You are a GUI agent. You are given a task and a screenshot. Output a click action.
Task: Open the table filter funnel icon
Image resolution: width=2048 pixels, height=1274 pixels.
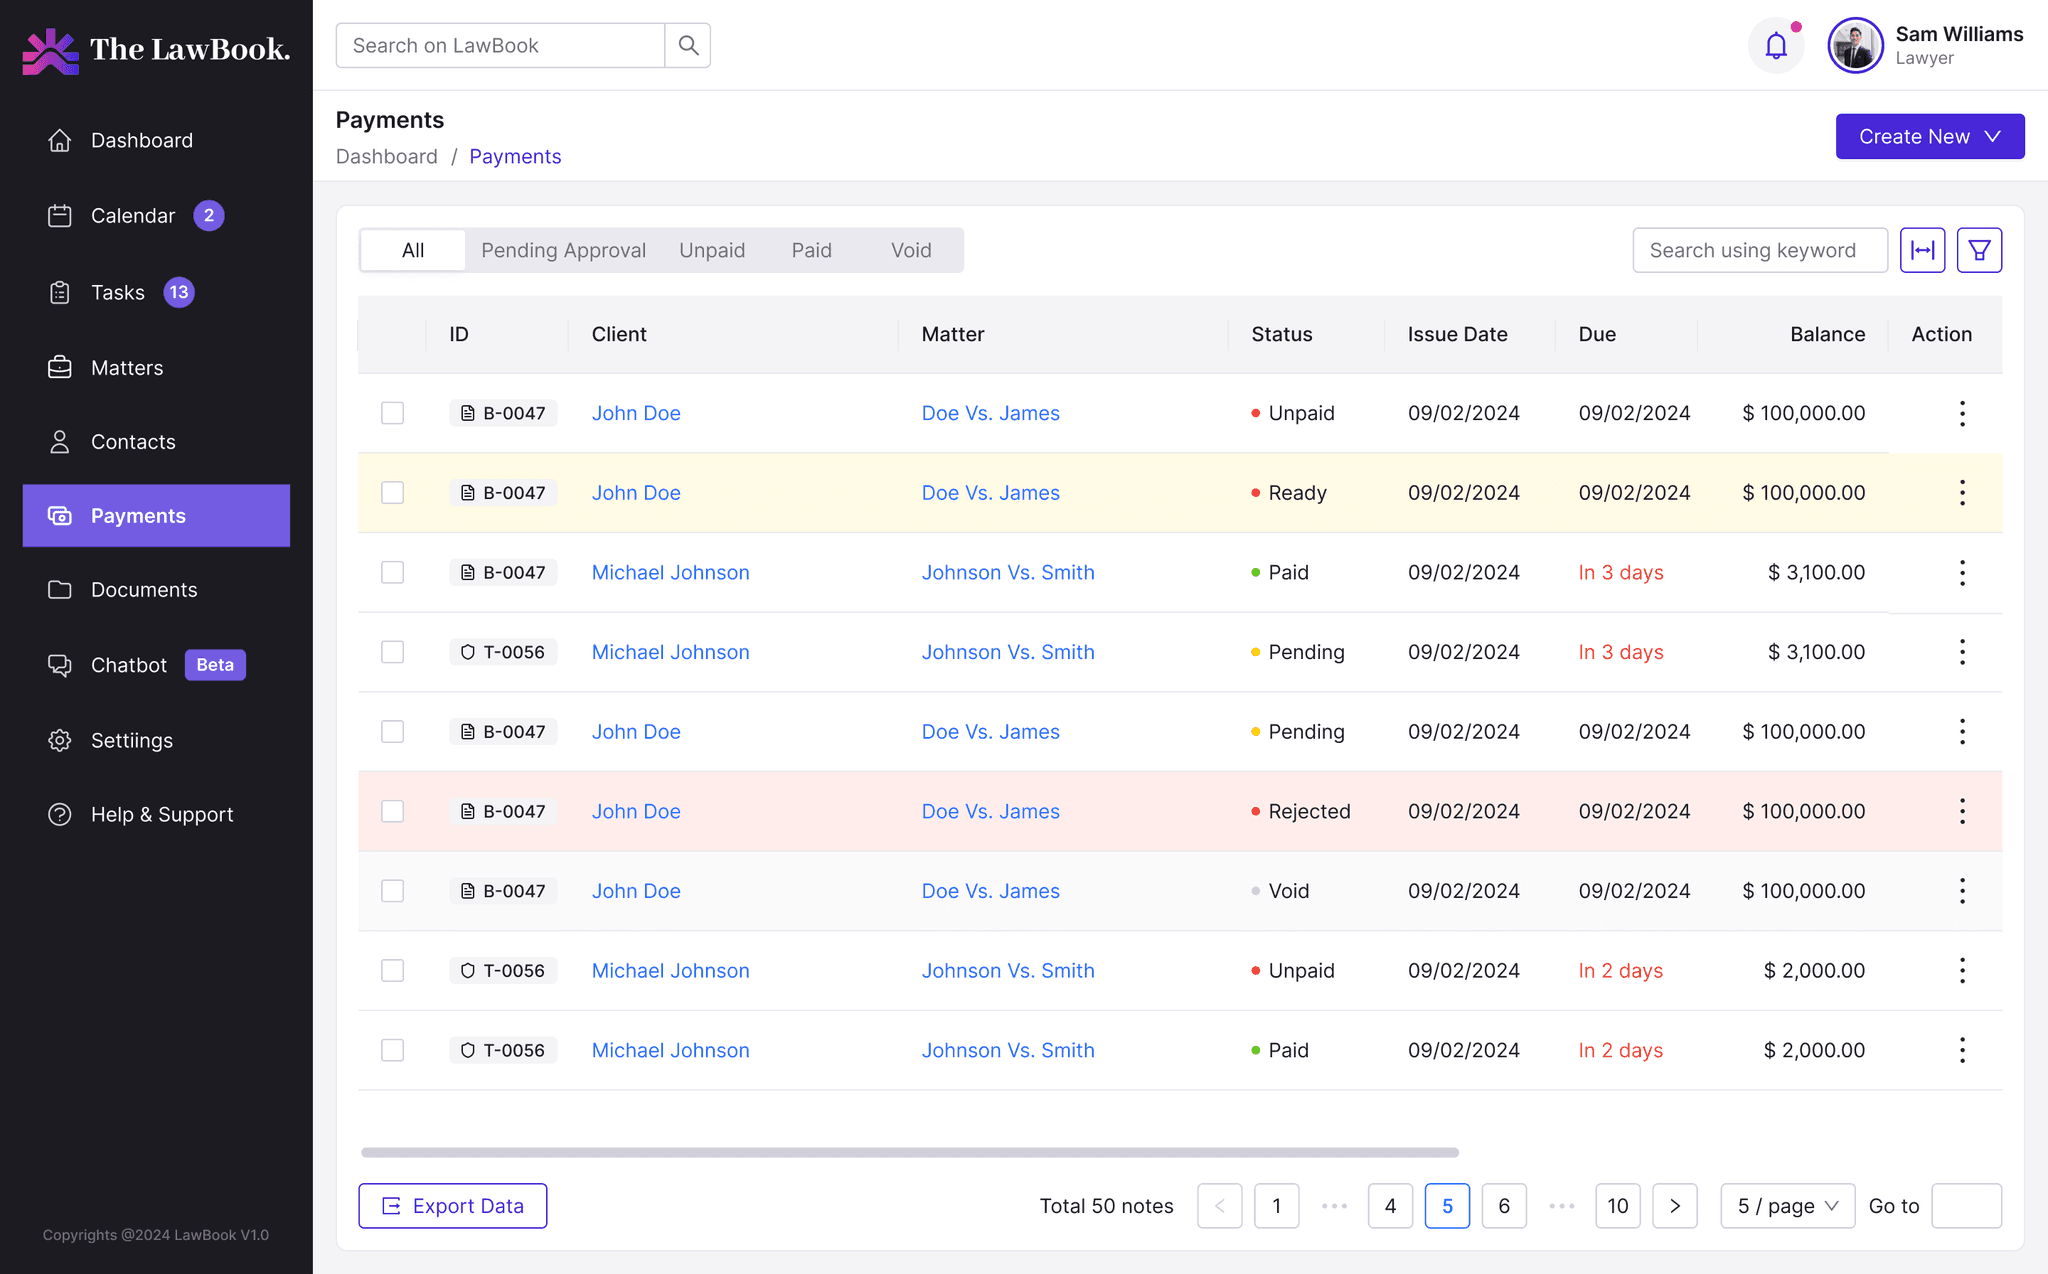(x=1979, y=250)
